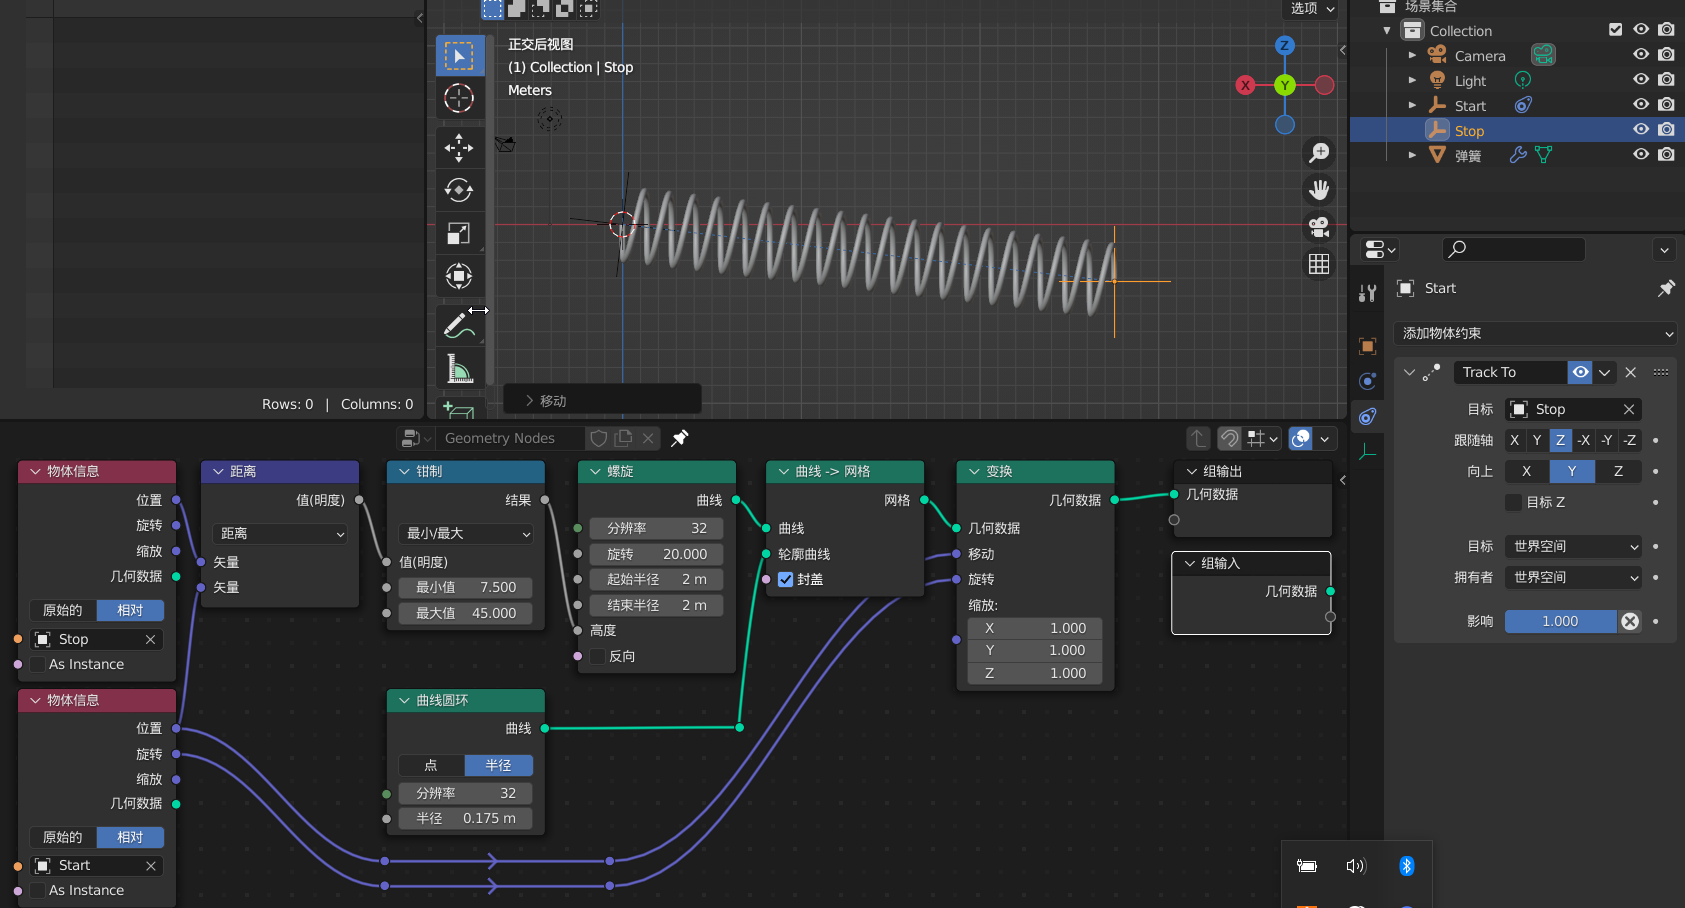Click the node tree parent arrow icon
1685x908 pixels.
[x=1198, y=438]
